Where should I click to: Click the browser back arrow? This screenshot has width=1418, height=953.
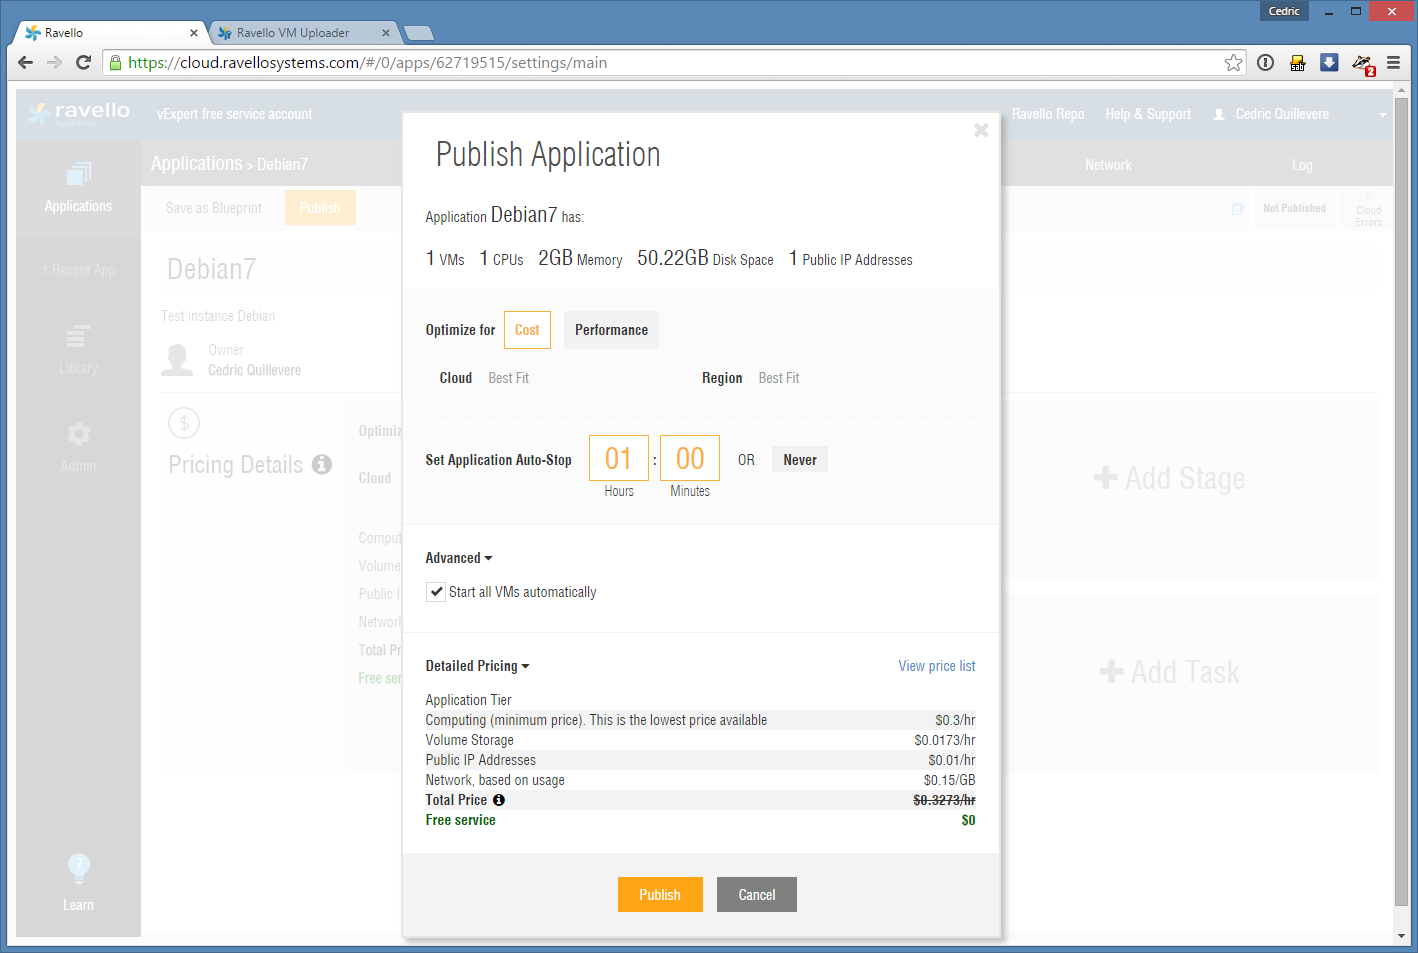(x=26, y=63)
